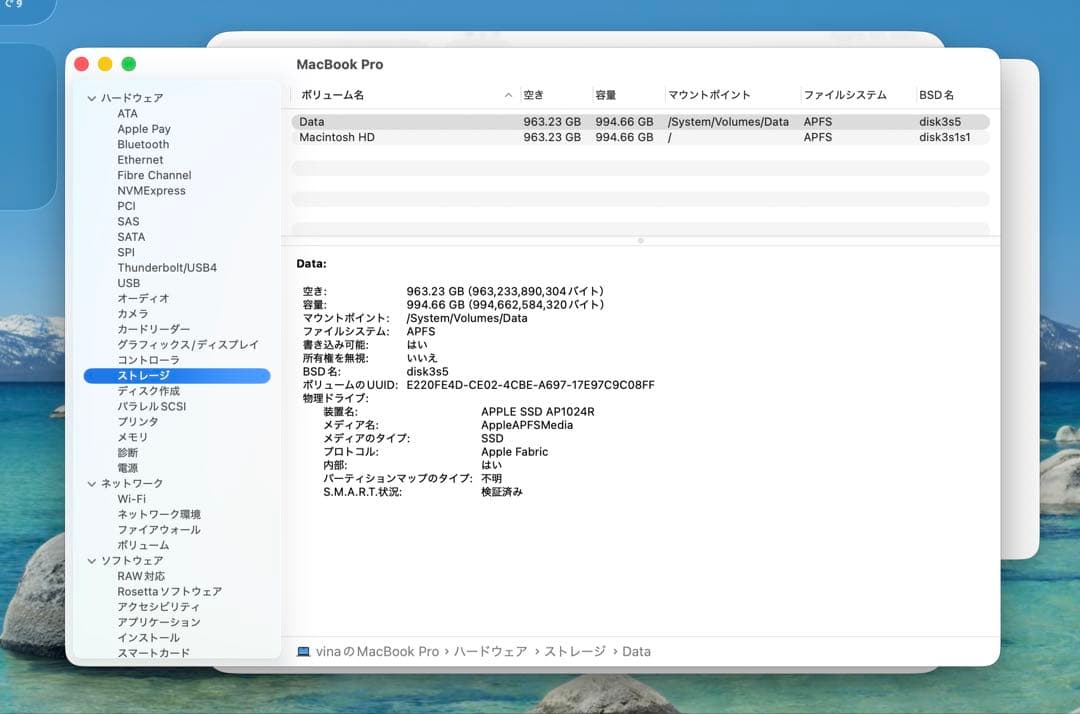Select カメラ in the sidebar
Screen dimensions: 1080x714
133,314
